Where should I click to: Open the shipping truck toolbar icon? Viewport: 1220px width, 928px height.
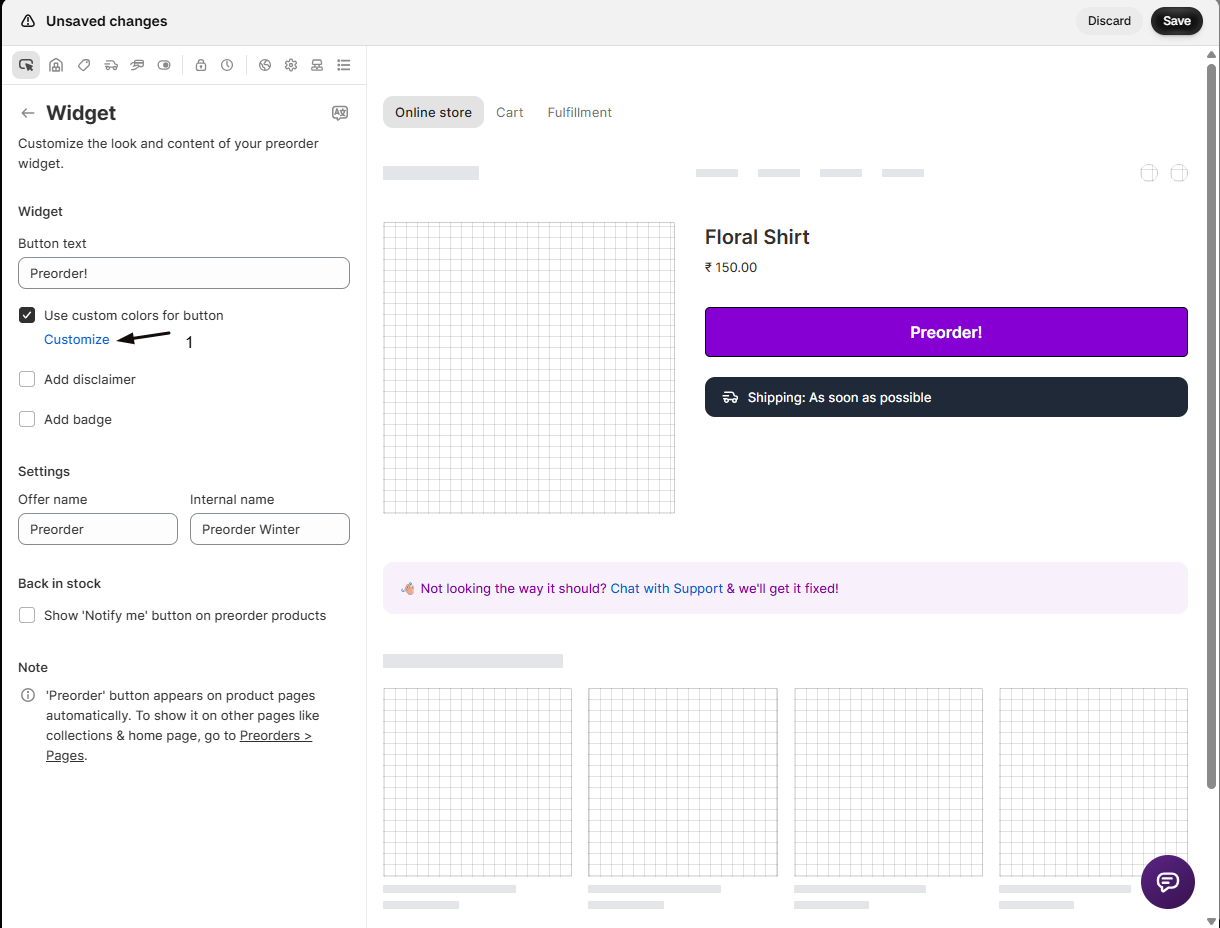click(x=111, y=65)
